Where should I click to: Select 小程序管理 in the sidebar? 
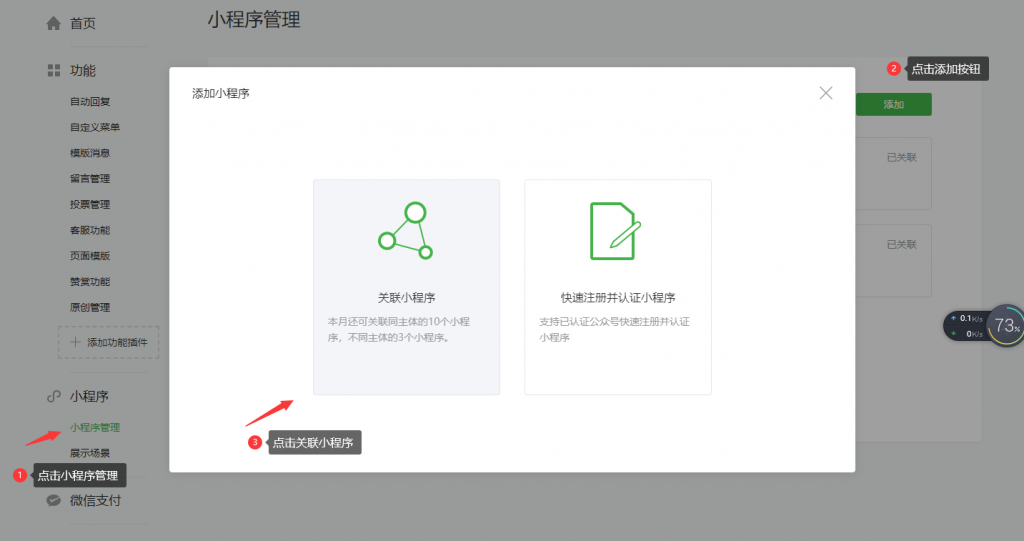click(x=95, y=428)
